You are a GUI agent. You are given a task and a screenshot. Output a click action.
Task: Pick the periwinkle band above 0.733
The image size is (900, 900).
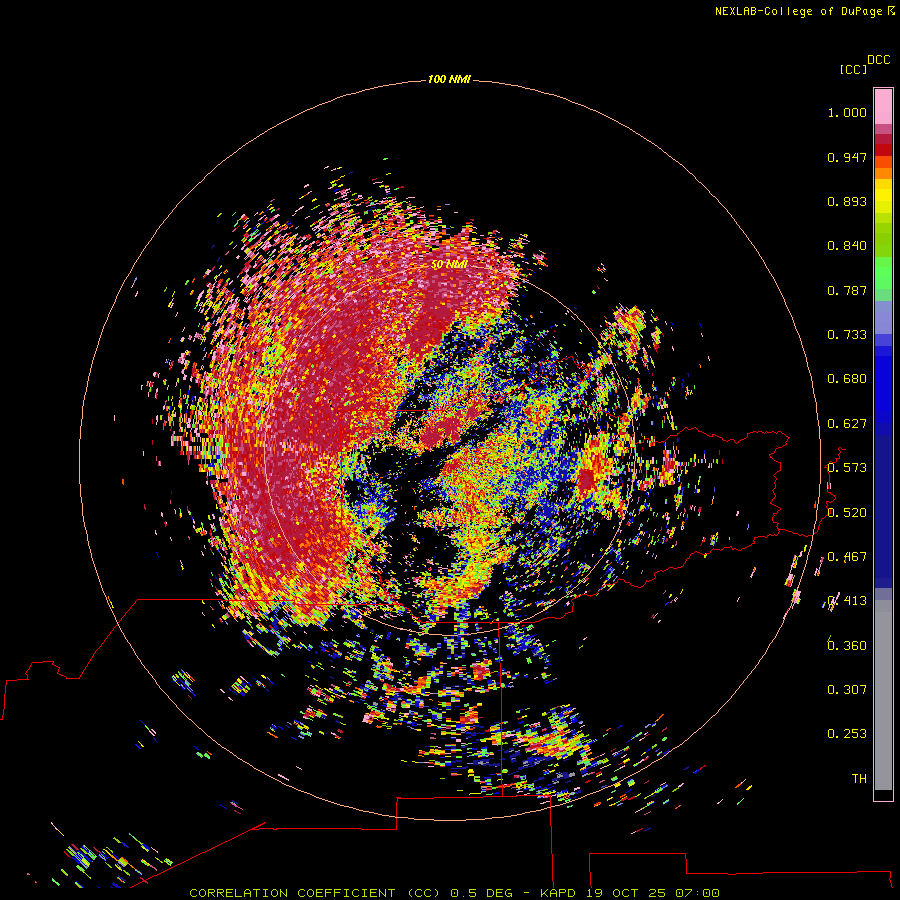883,318
